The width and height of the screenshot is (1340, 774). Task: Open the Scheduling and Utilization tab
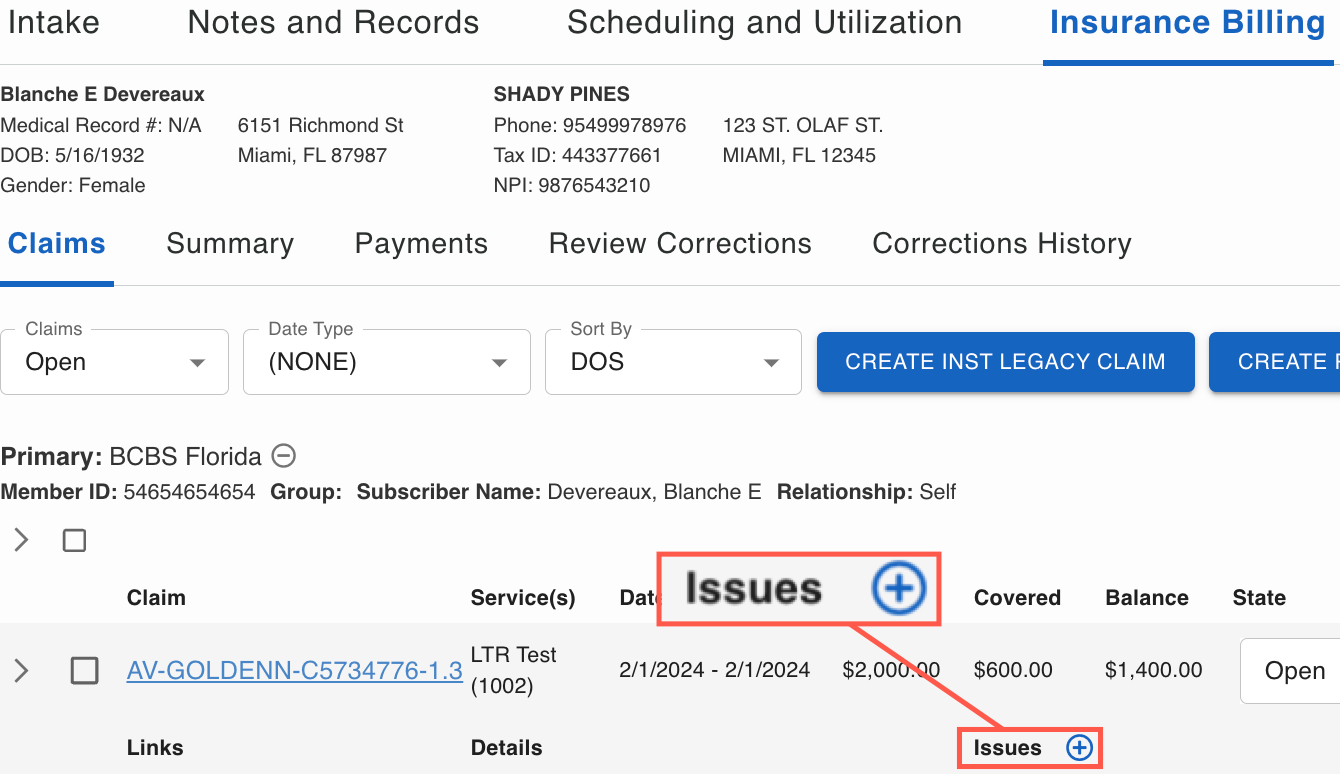click(764, 23)
